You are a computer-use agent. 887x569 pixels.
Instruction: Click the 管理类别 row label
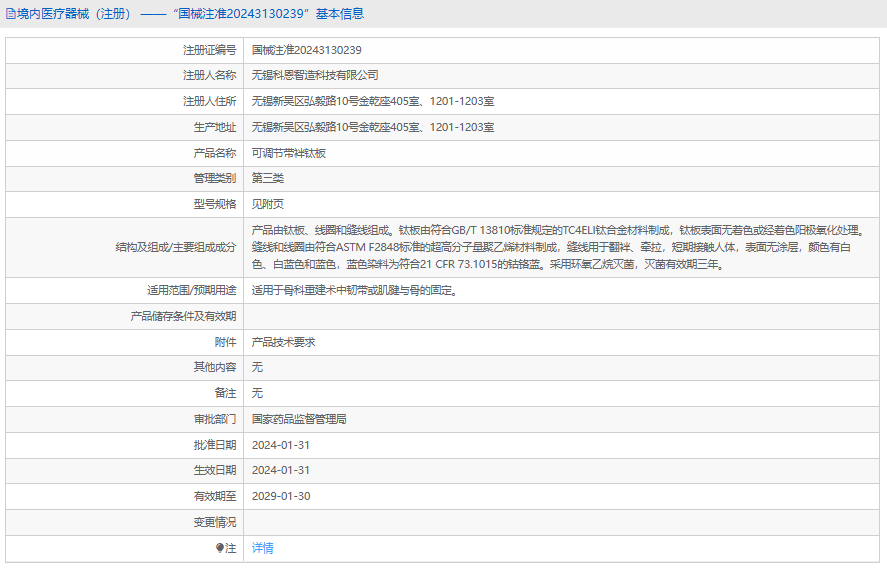(215, 178)
